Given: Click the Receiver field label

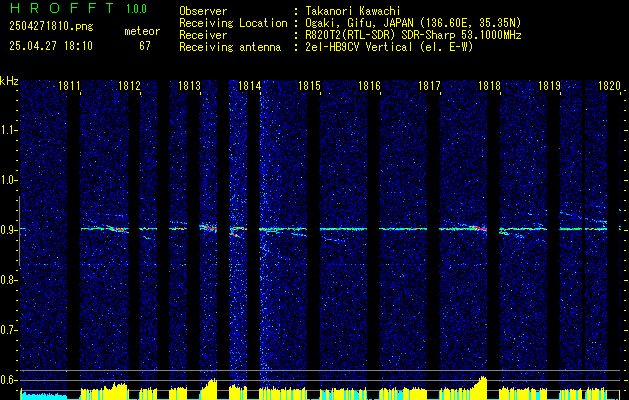Looking at the screenshot, I should tap(203, 35).
